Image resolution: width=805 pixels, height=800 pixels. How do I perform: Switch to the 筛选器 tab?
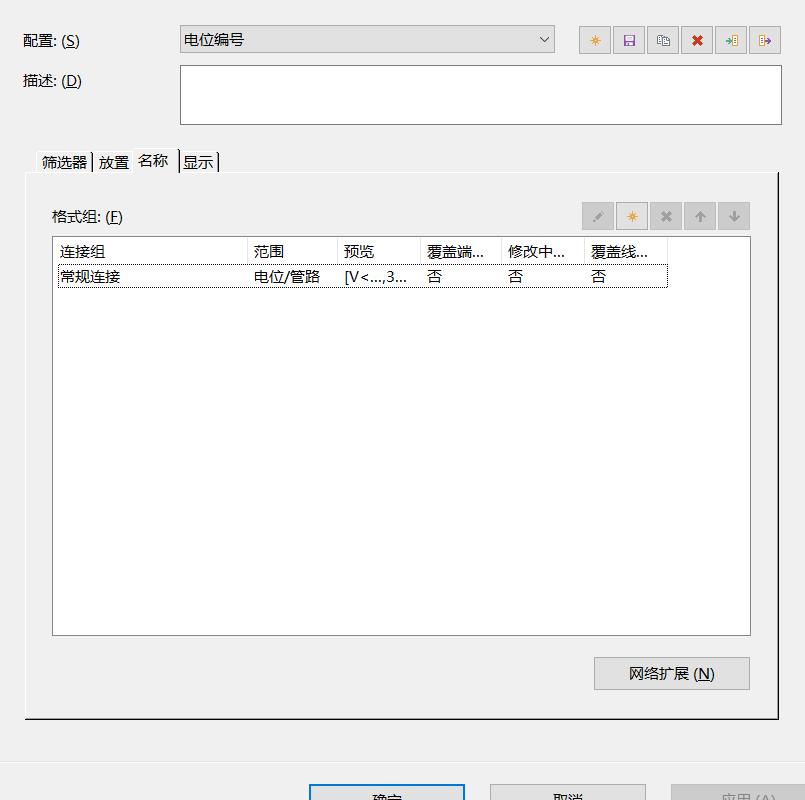[64, 162]
